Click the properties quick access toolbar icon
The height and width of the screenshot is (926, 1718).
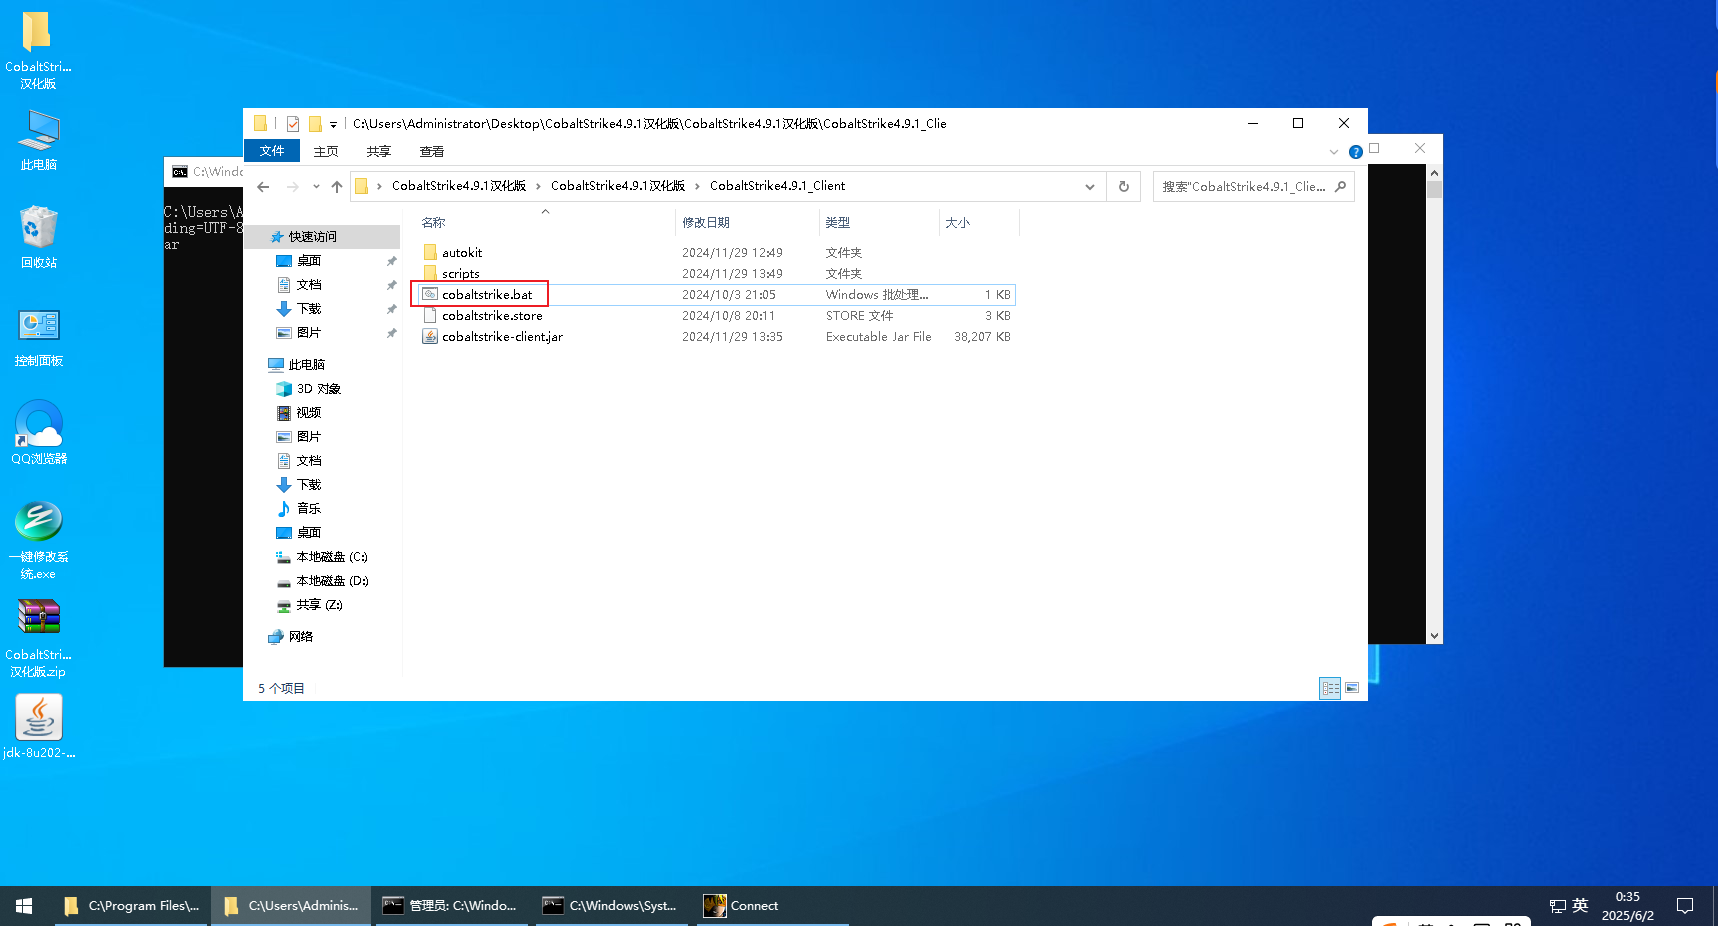[293, 124]
